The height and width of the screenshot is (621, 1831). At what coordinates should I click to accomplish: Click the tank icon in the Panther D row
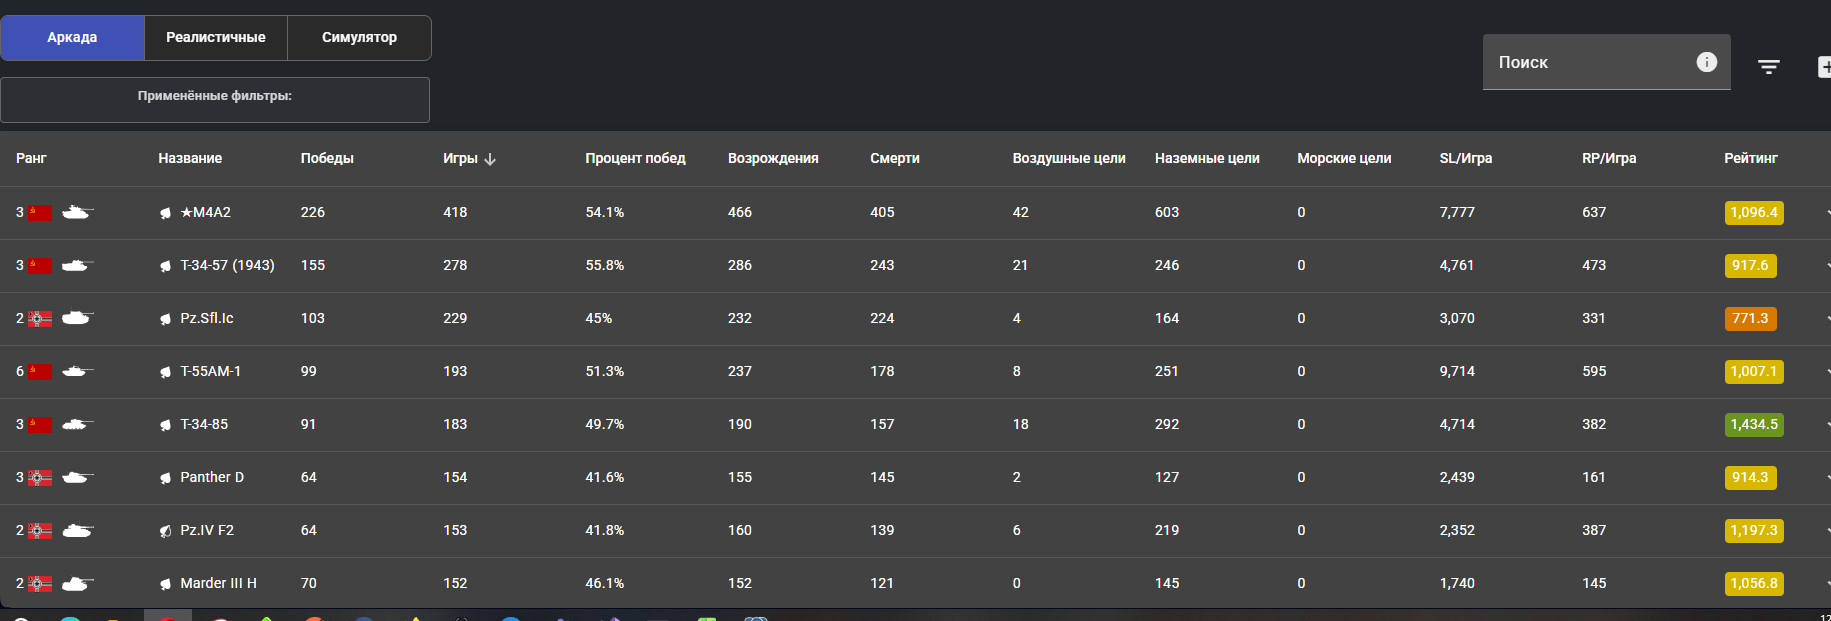click(x=77, y=478)
